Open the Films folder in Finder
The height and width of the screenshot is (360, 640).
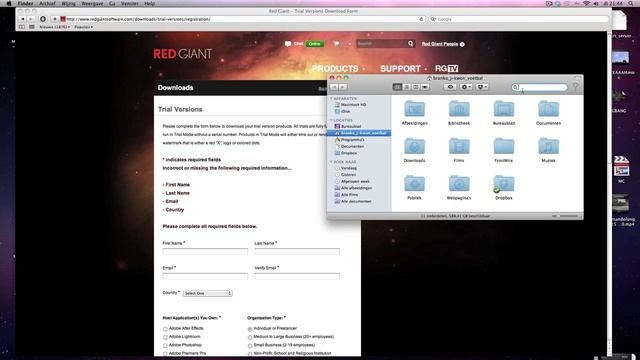(459, 146)
